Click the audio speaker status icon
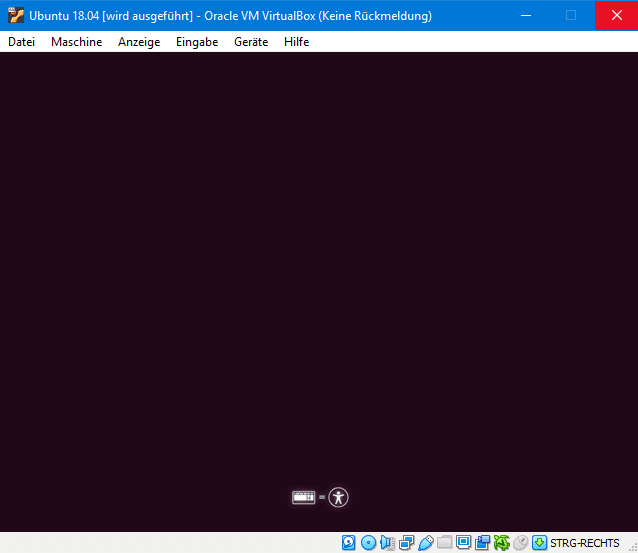The image size is (638, 553). (x=387, y=542)
